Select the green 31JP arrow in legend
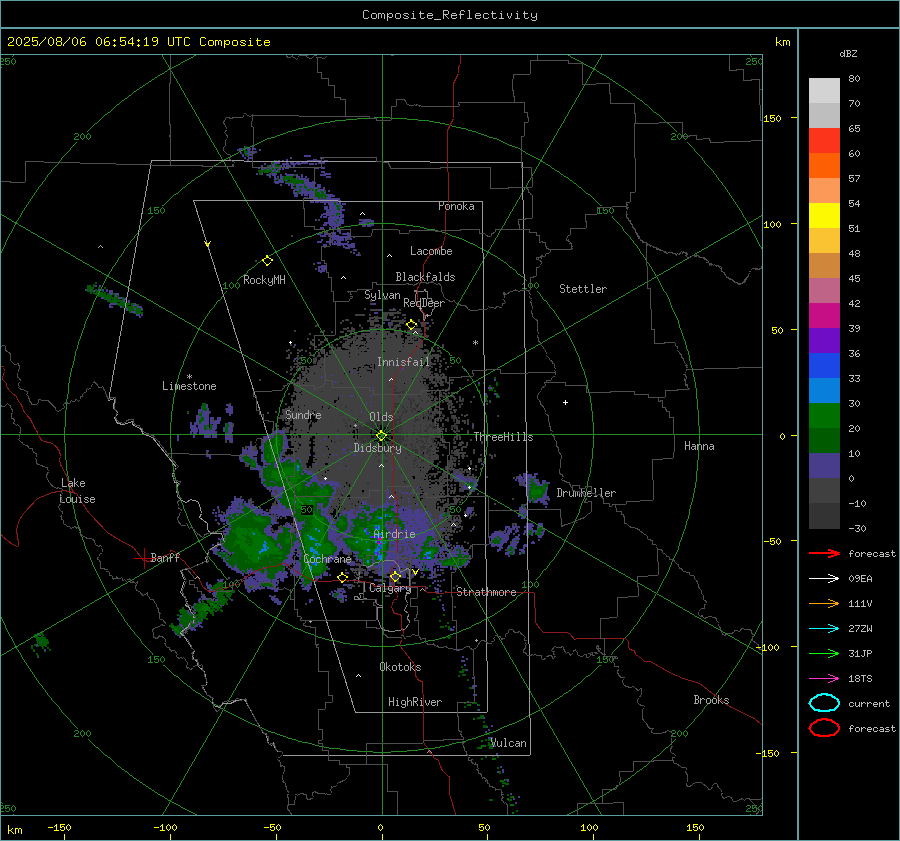This screenshot has height=841, width=900. tap(824, 653)
